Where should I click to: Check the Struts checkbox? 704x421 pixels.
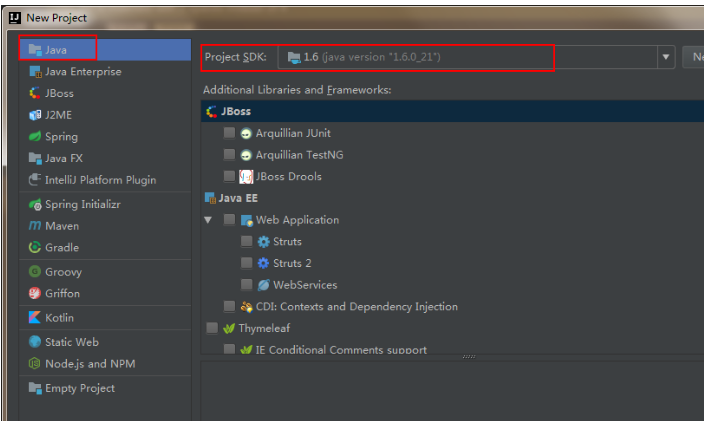[x=246, y=241]
